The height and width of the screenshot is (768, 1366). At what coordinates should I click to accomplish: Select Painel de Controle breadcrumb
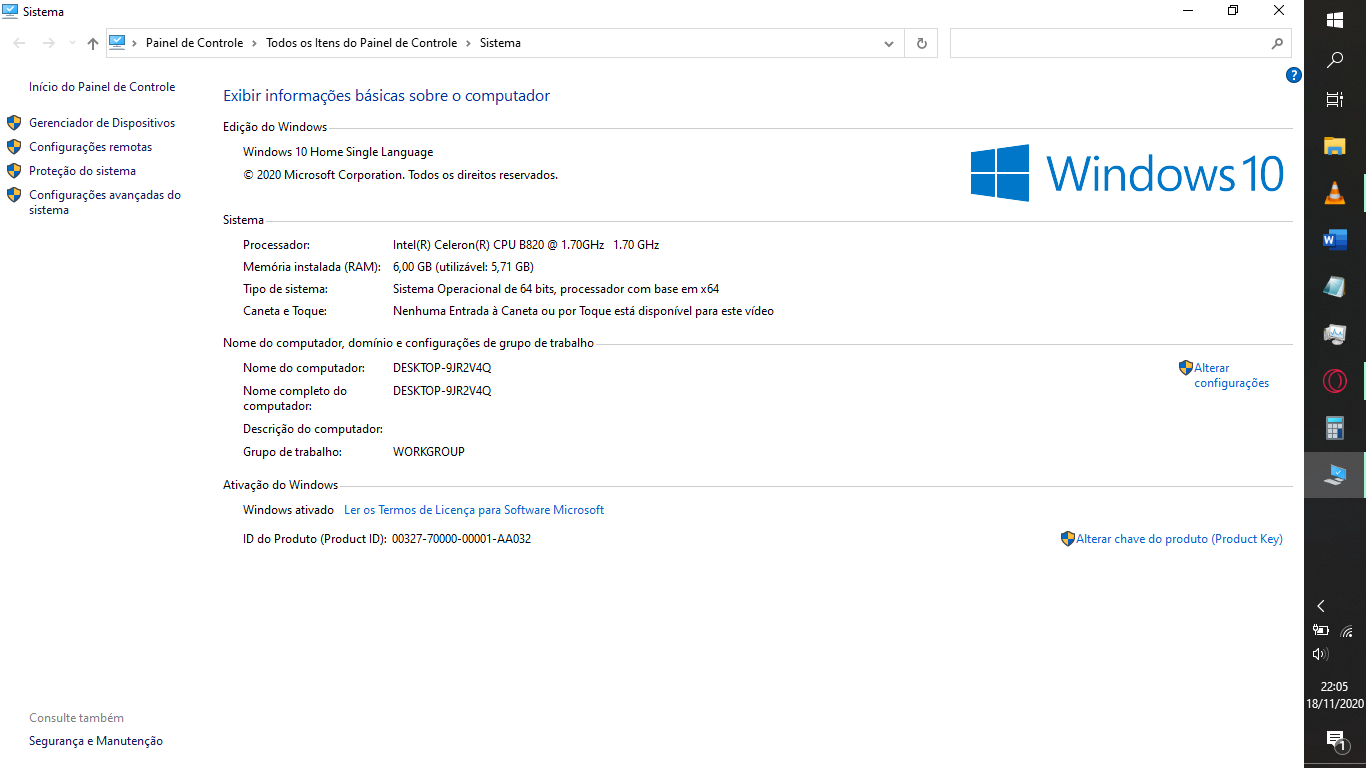(x=194, y=43)
